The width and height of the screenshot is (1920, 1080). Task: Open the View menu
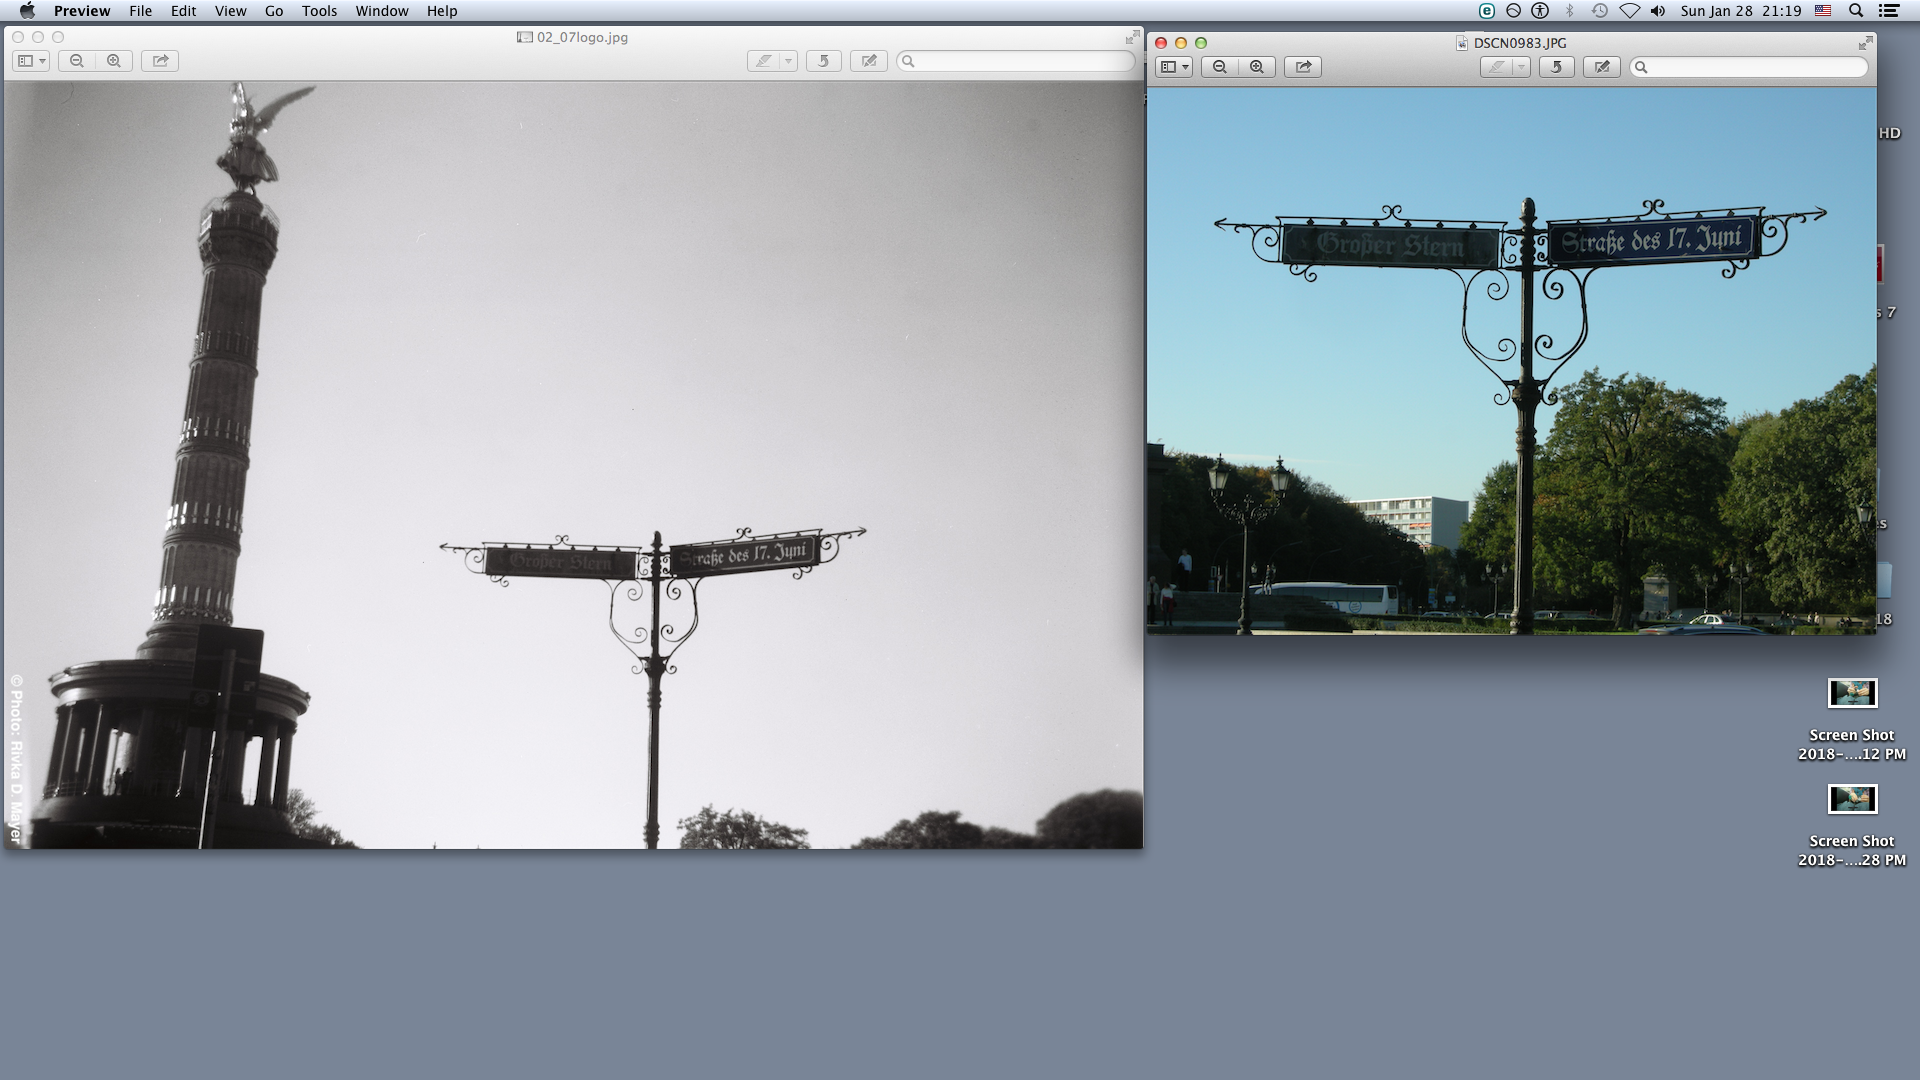point(230,11)
